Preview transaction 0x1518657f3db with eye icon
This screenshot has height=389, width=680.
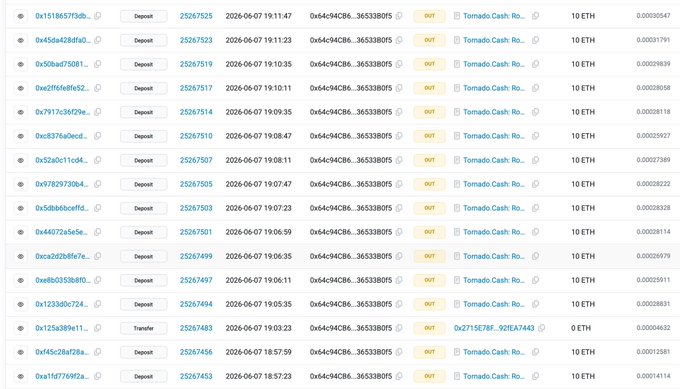(20, 16)
